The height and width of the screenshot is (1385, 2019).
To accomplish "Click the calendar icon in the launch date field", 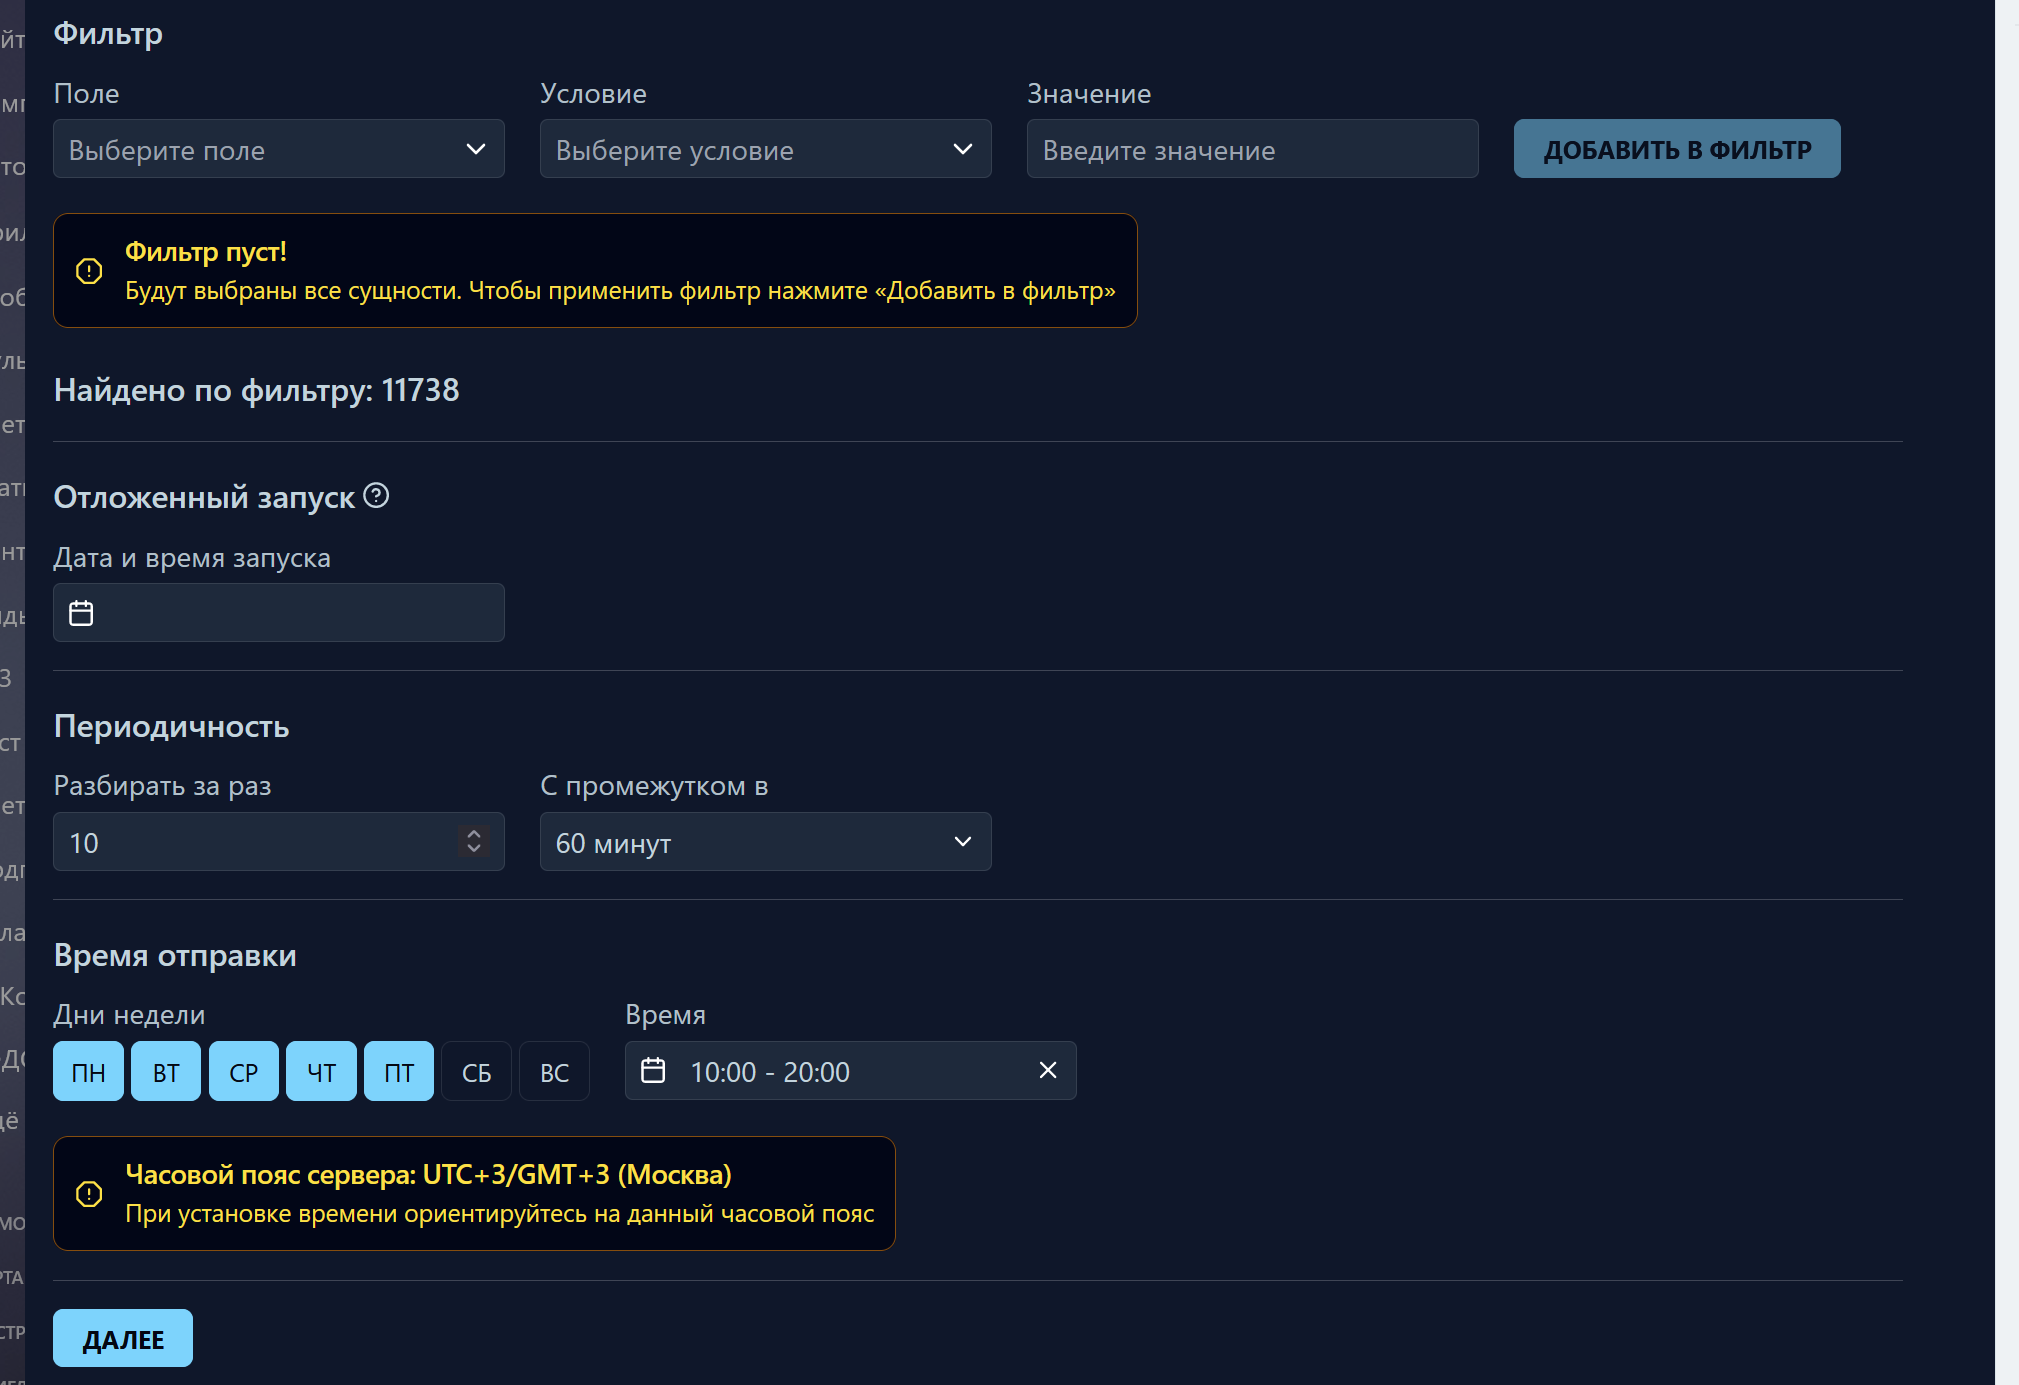I will point(81,613).
